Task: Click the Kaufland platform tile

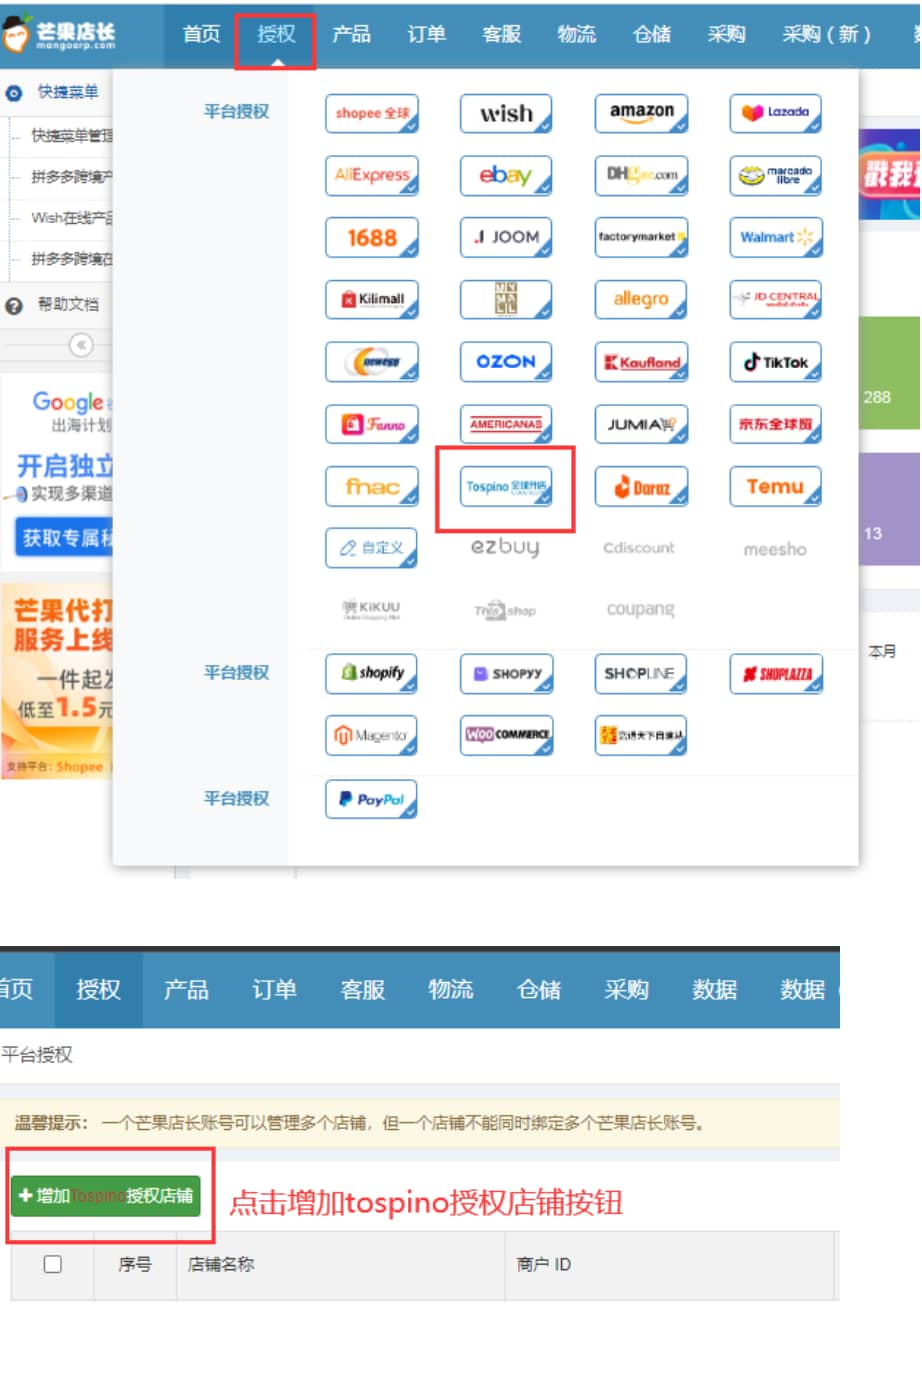Action: click(x=641, y=361)
